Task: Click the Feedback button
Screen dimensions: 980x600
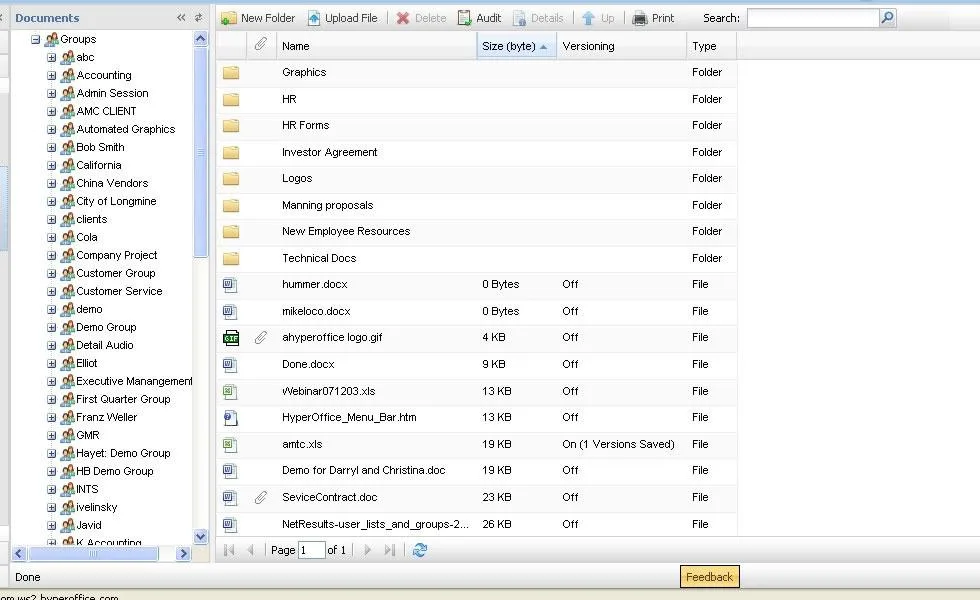Action: pos(709,577)
